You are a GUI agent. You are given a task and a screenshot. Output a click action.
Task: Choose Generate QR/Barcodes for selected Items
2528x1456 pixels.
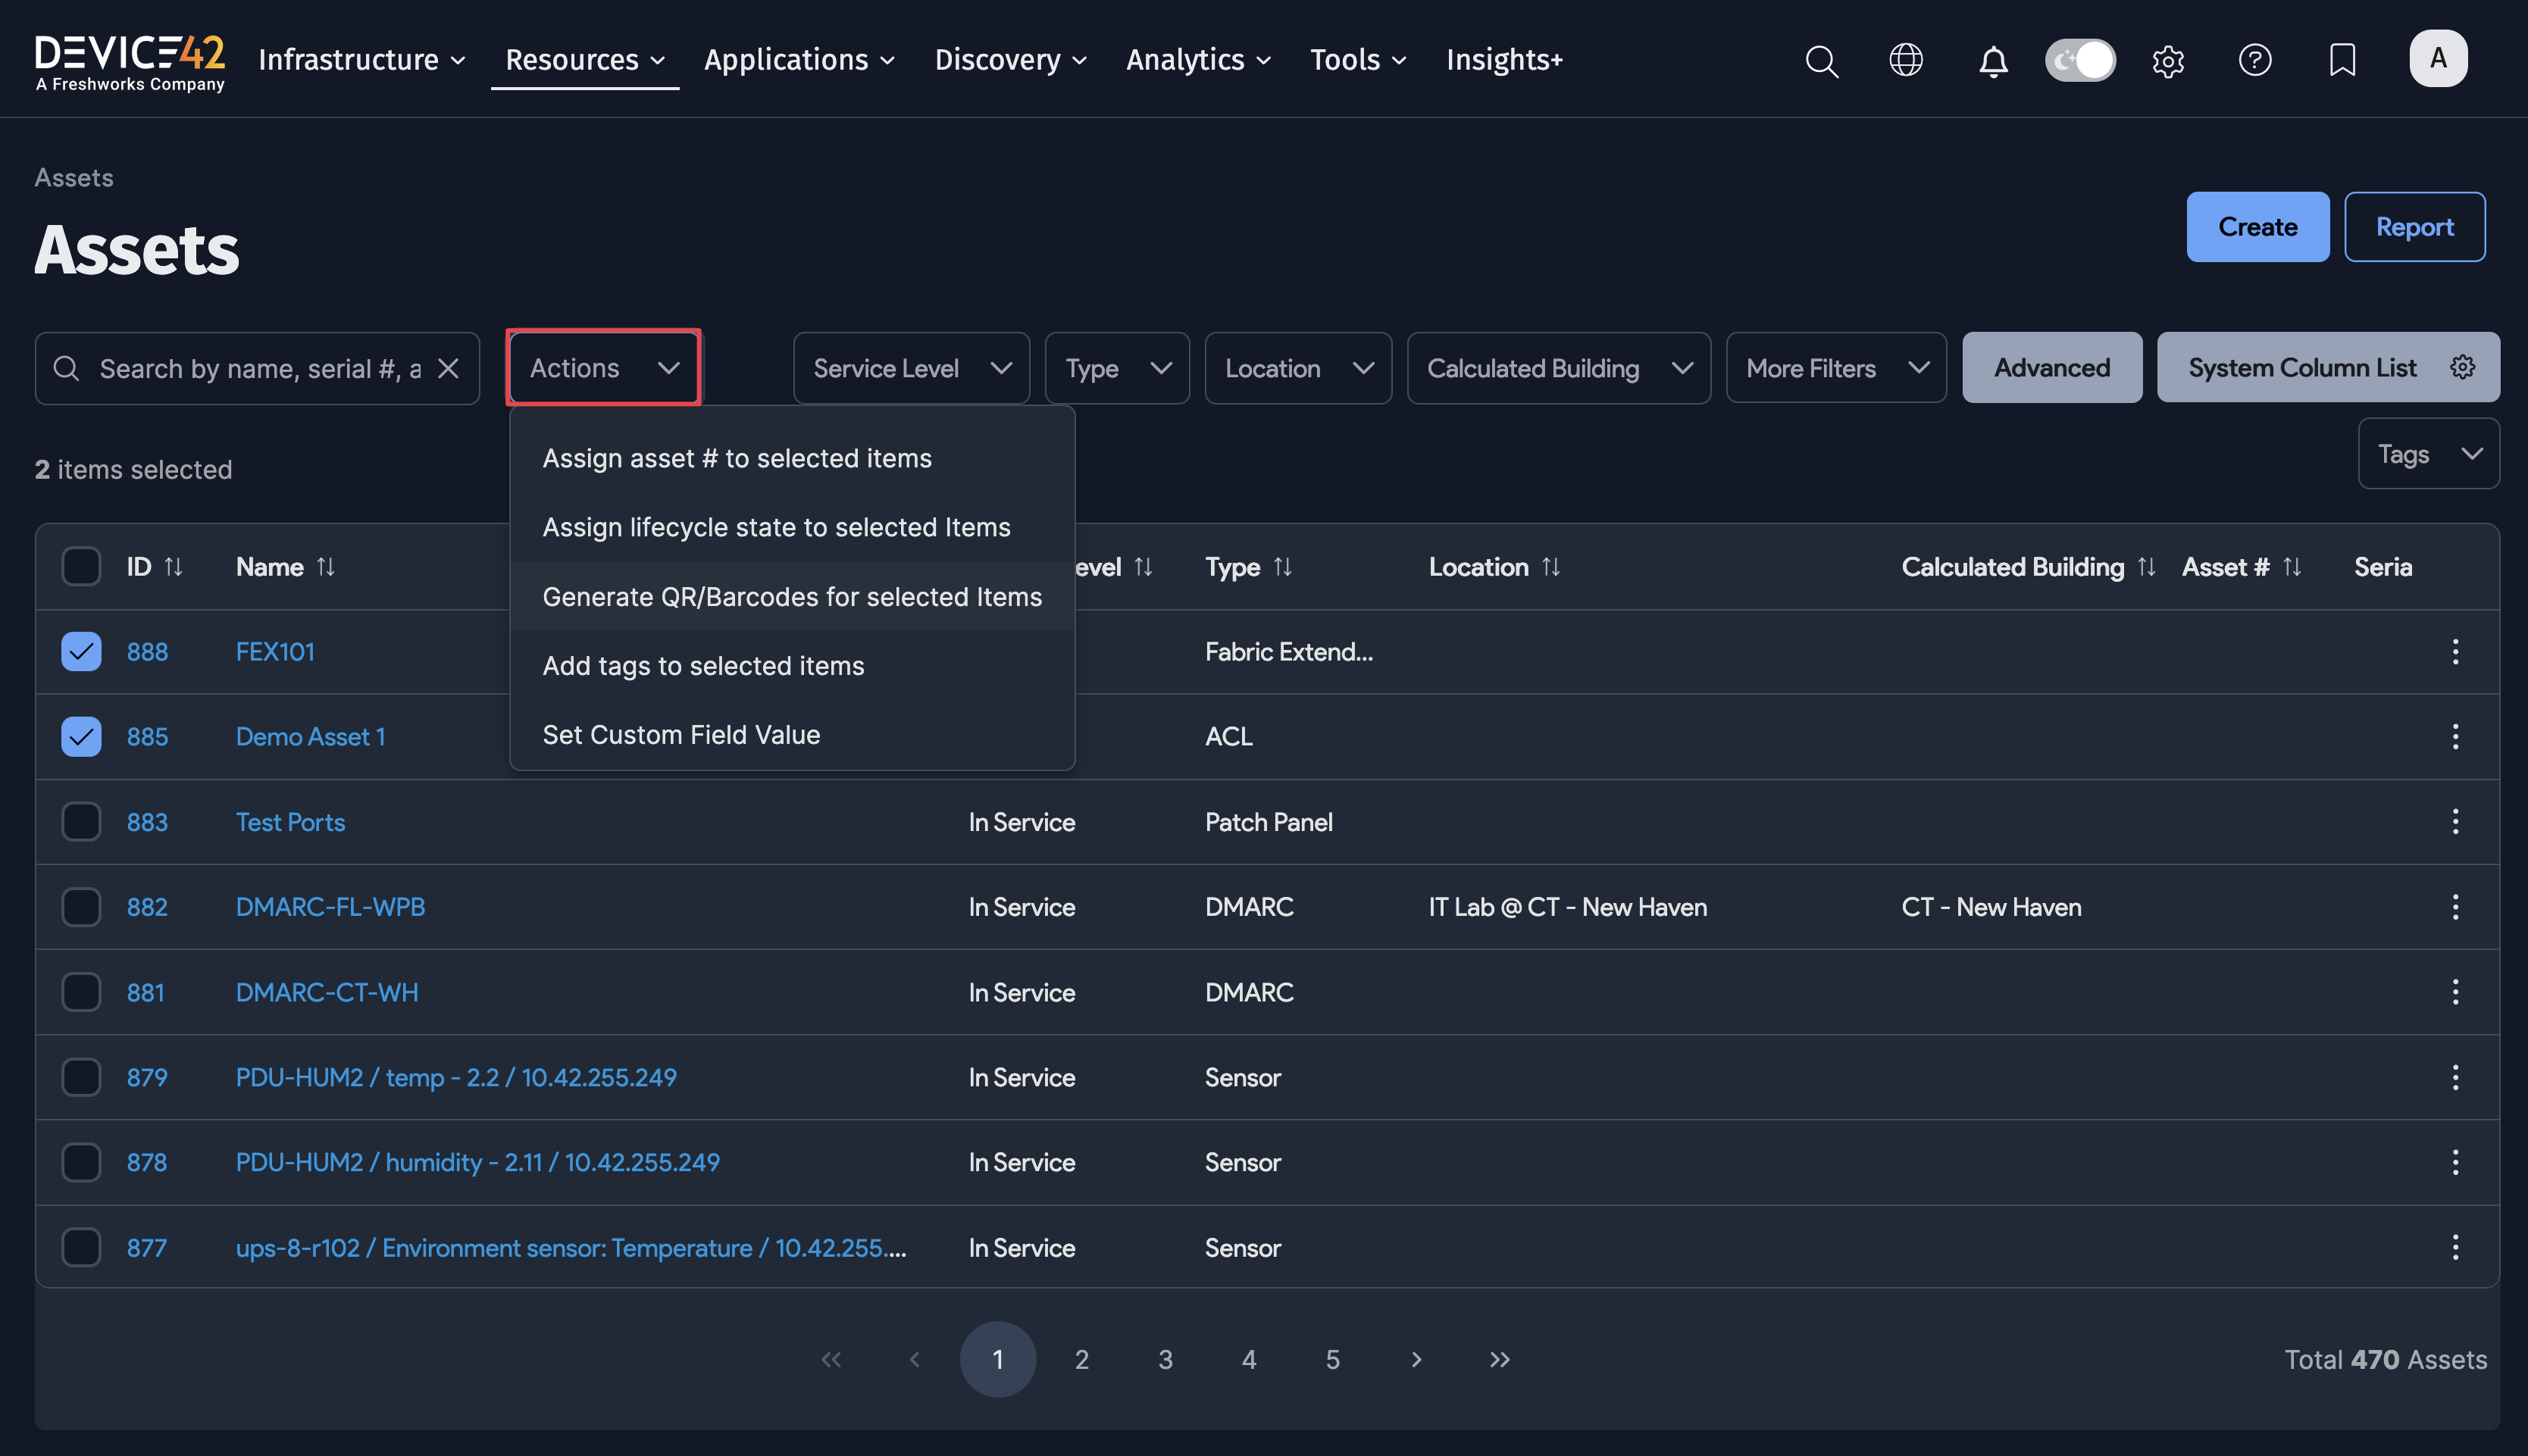(x=791, y=596)
